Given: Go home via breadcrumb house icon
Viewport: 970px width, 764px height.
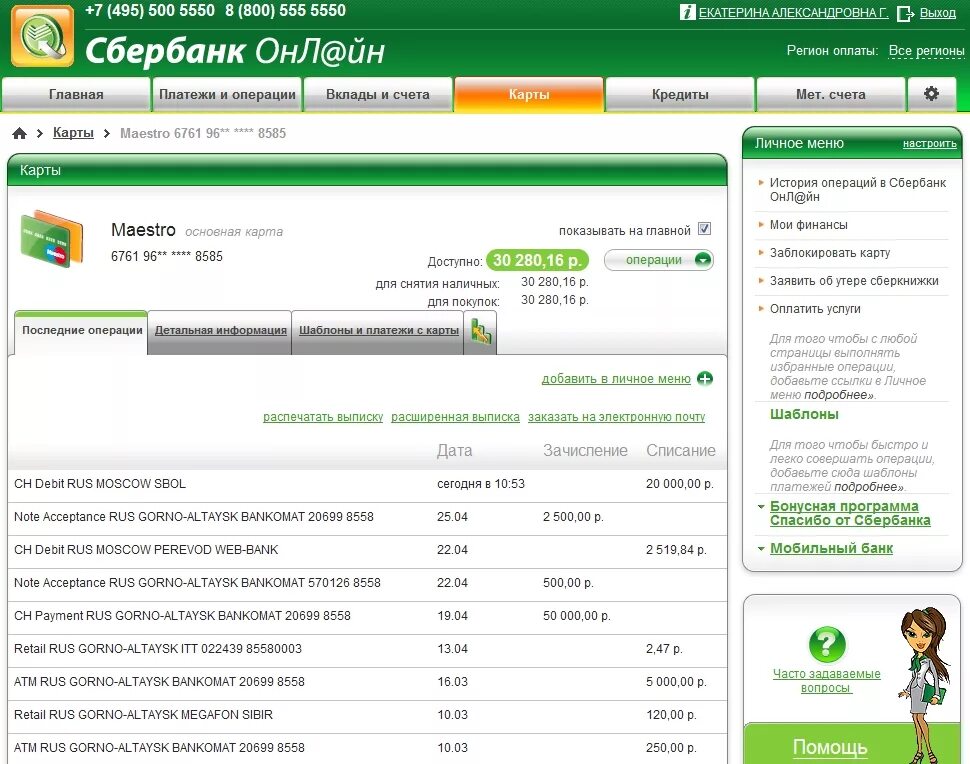Looking at the screenshot, I should [20, 133].
